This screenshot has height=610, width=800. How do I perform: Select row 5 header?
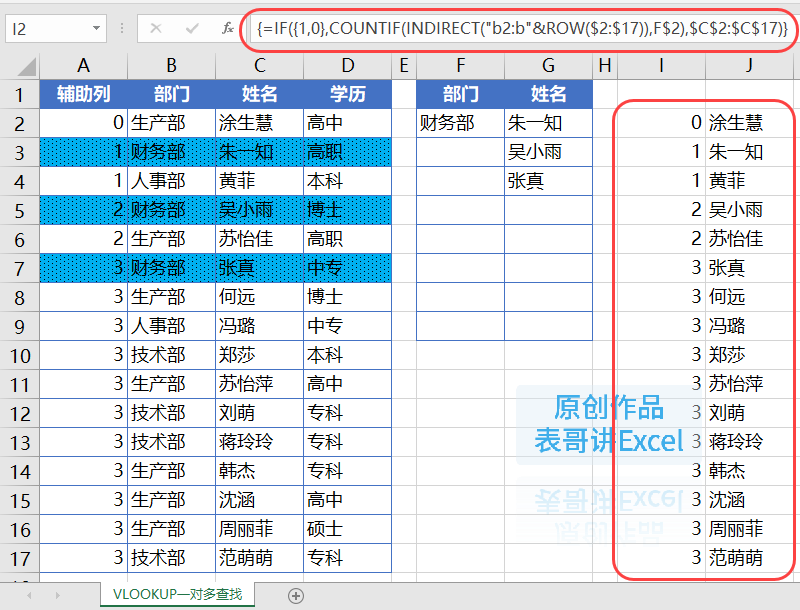[19, 210]
